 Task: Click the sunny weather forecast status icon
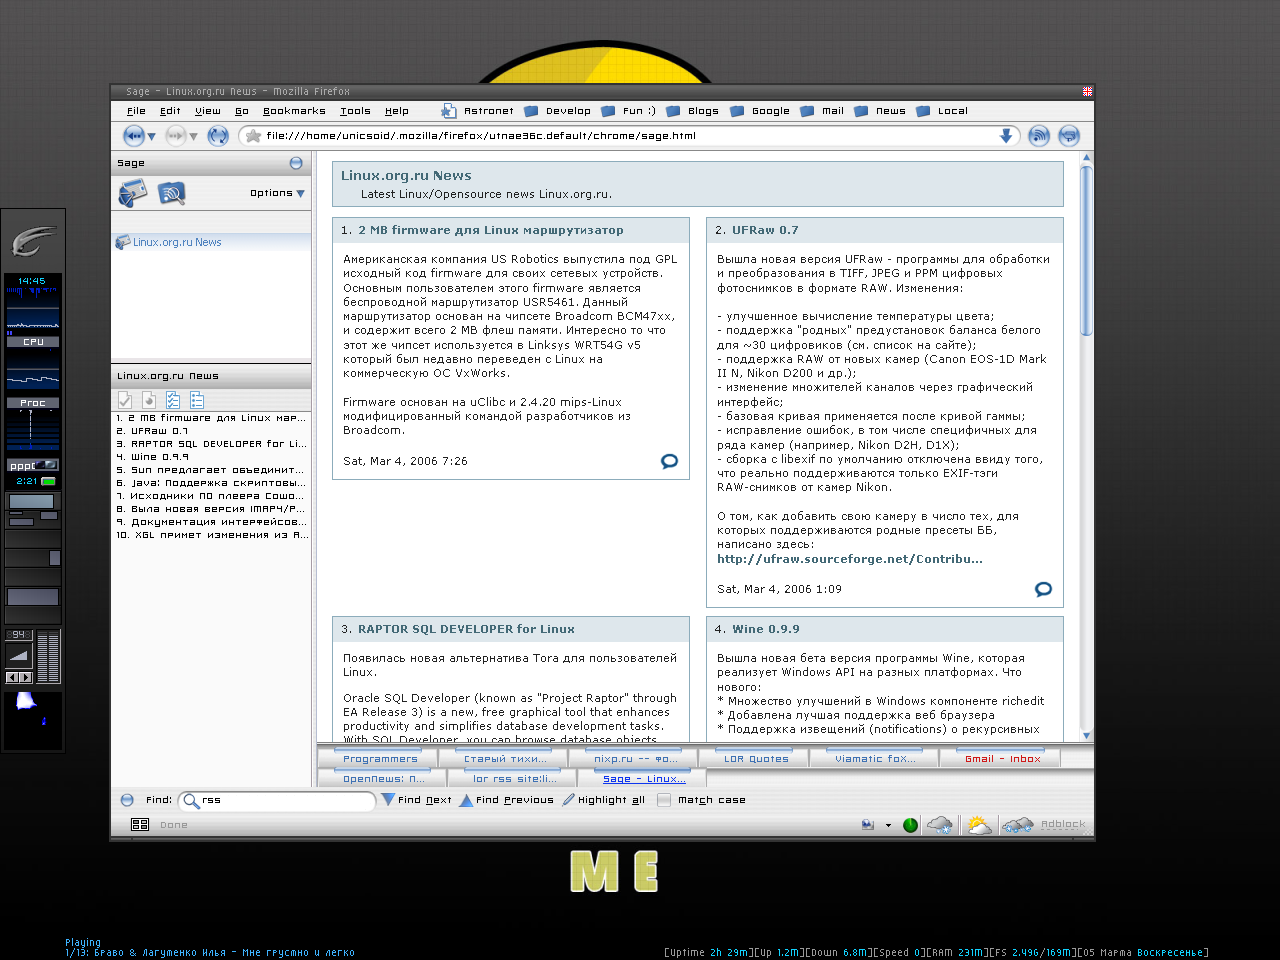click(978, 825)
